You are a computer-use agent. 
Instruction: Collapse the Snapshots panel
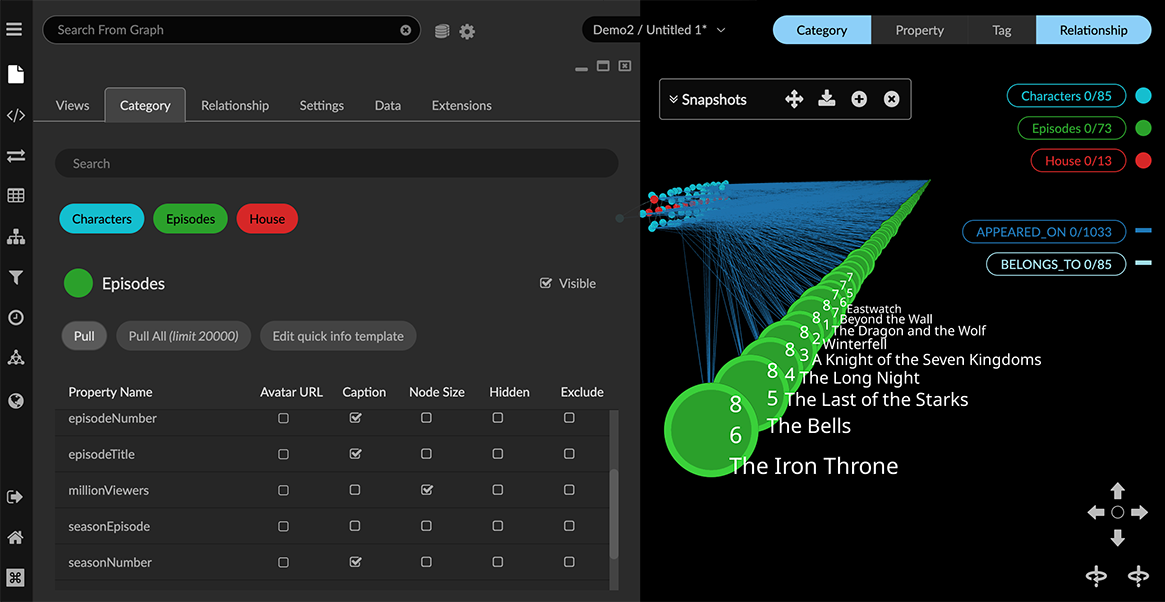pos(674,100)
